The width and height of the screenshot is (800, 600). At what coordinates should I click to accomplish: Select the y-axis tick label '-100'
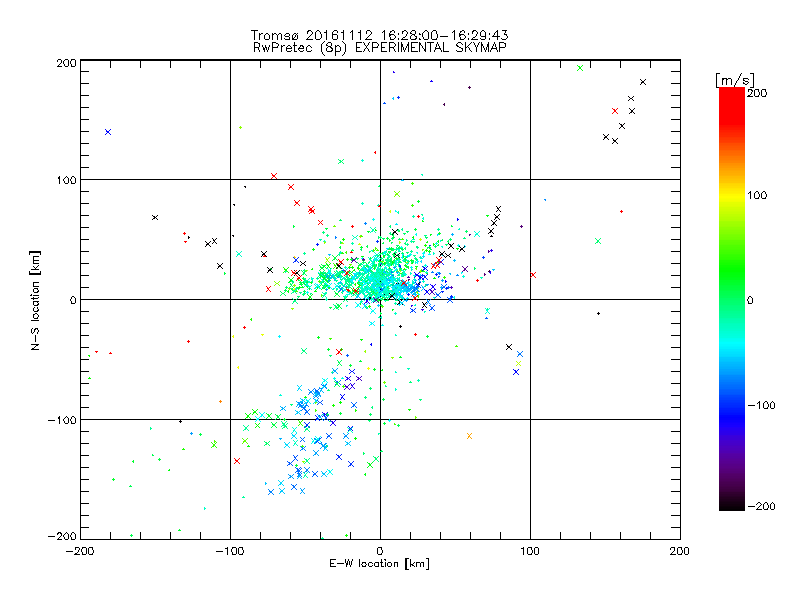pos(62,420)
